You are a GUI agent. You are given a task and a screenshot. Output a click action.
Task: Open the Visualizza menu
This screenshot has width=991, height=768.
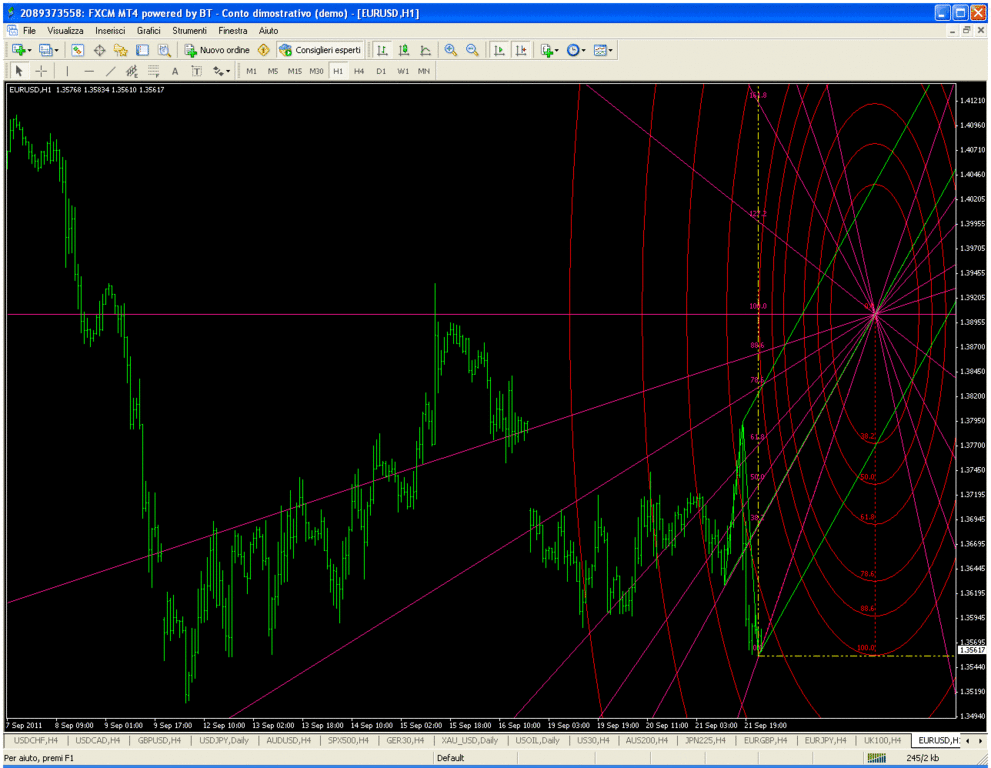point(65,30)
